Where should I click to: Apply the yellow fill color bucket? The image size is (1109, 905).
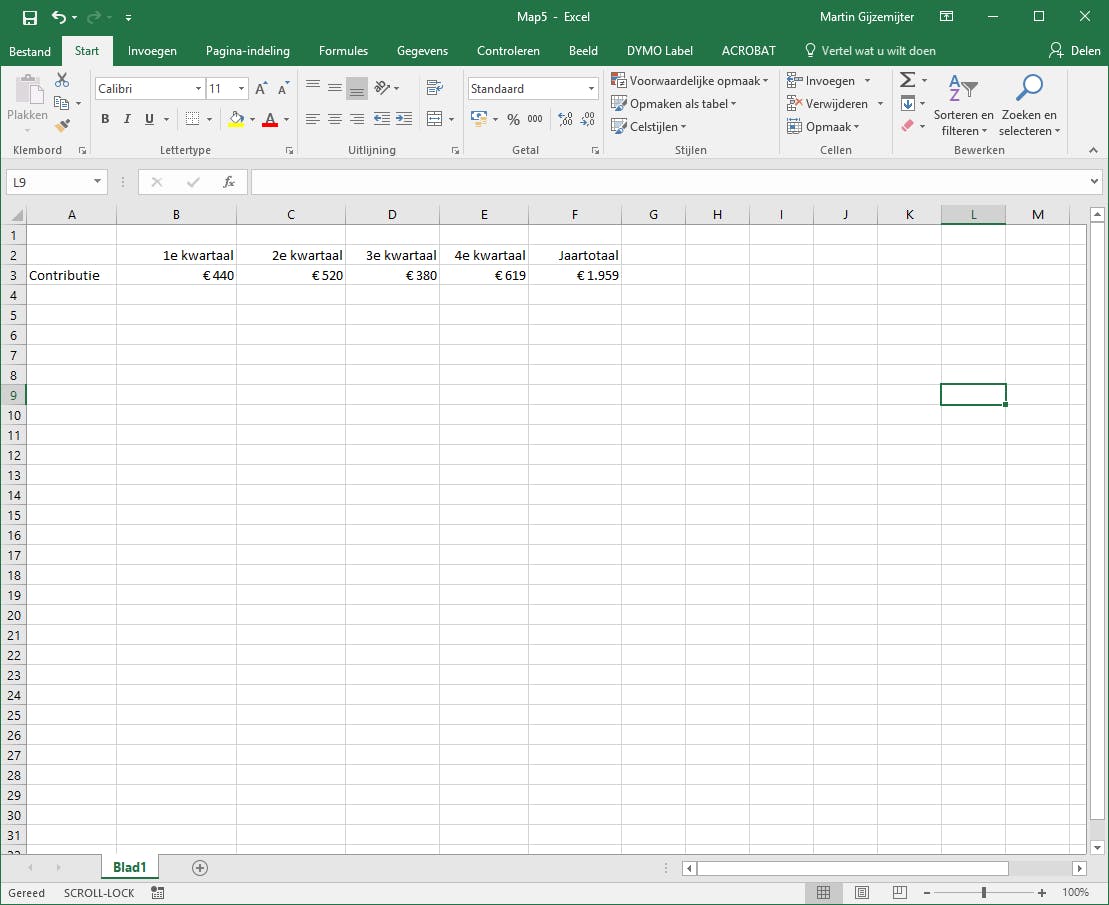coord(236,119)
